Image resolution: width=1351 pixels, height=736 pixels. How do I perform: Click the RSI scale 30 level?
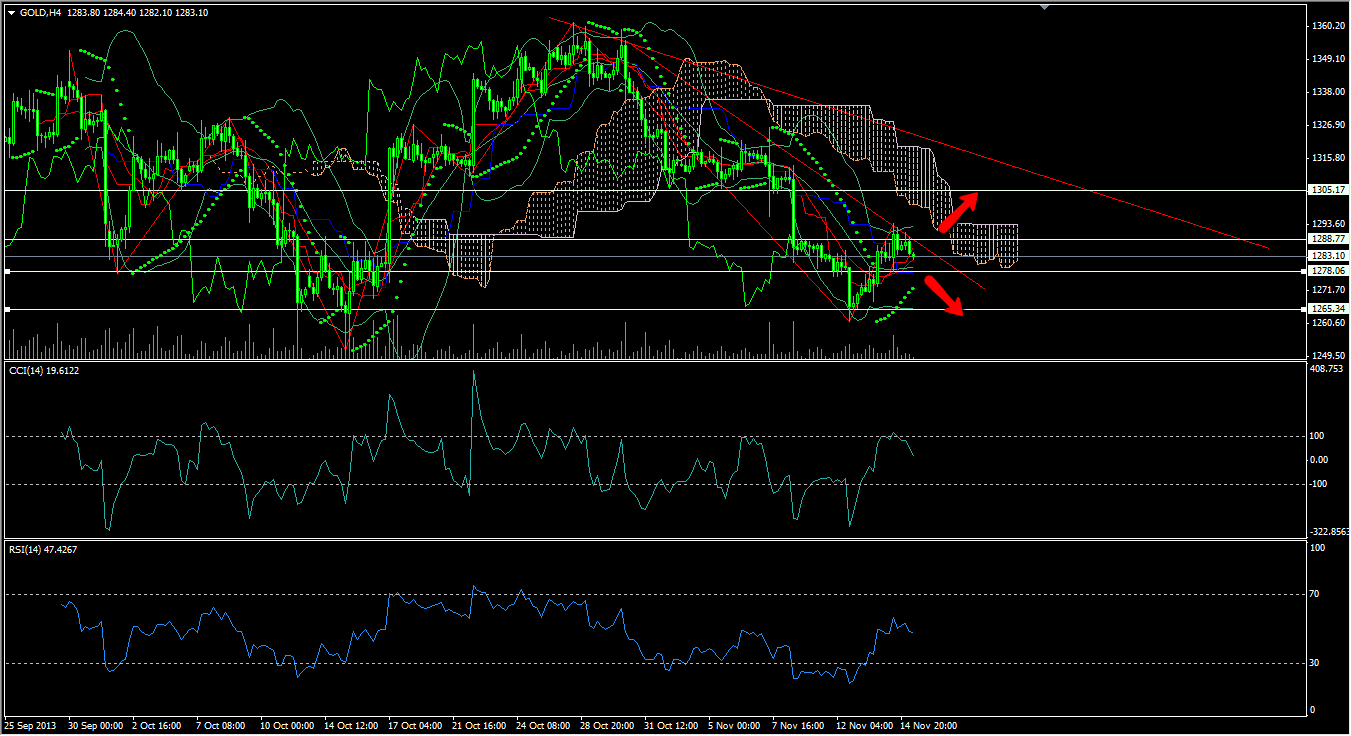1317,663
